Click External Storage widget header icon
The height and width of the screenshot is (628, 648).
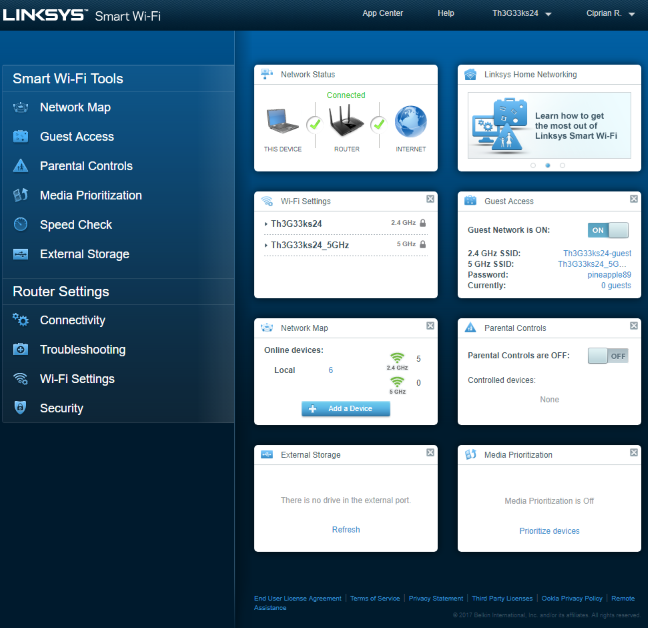click(267, 454)
